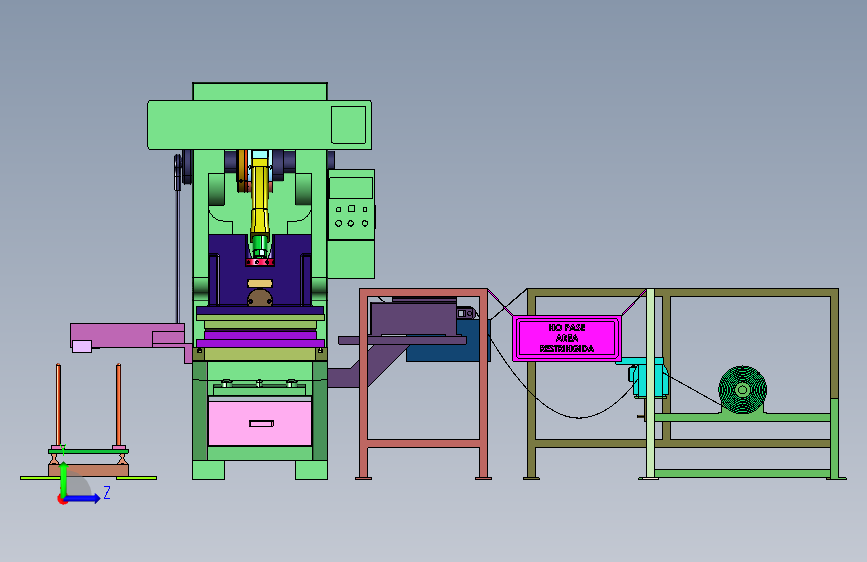Click the 'AREA' text on warning sign

click(567, 338)
